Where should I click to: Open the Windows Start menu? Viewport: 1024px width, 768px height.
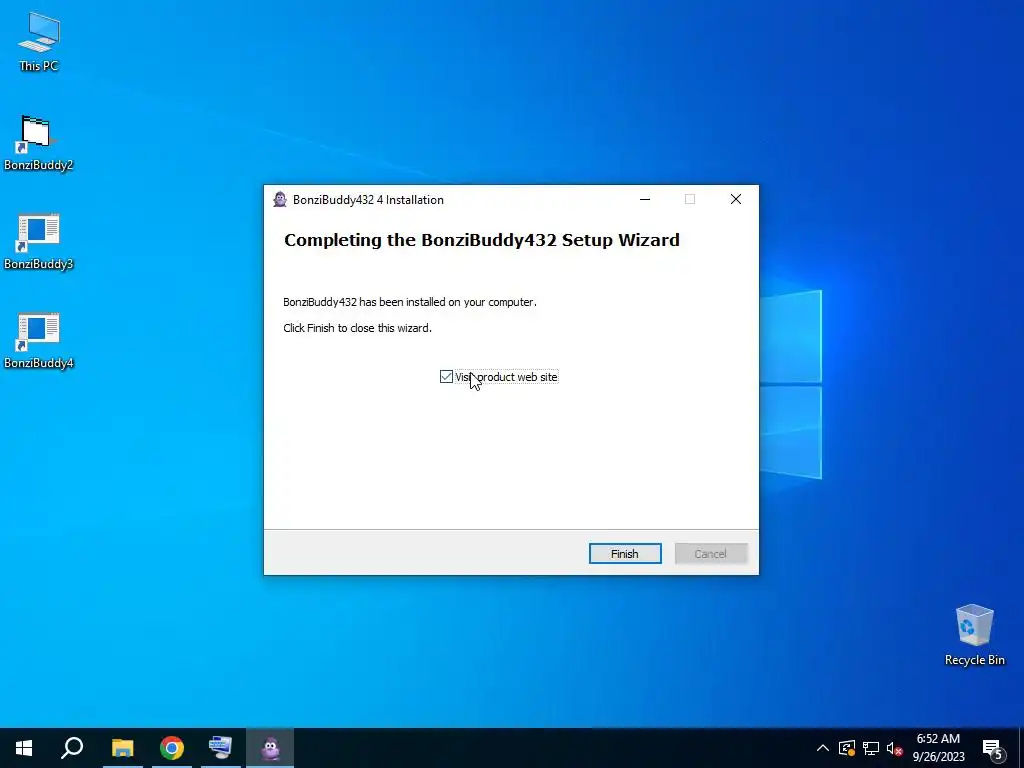tap(24, 748)
